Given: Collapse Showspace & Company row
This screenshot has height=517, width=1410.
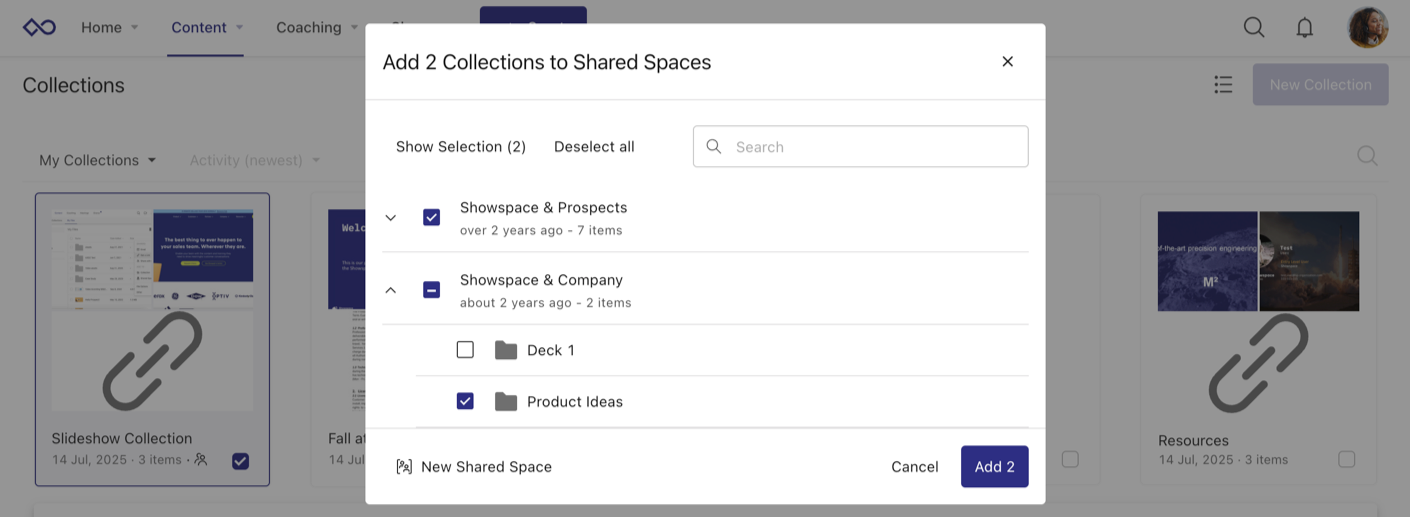Looking at the screenshot, I should (391, 290).
